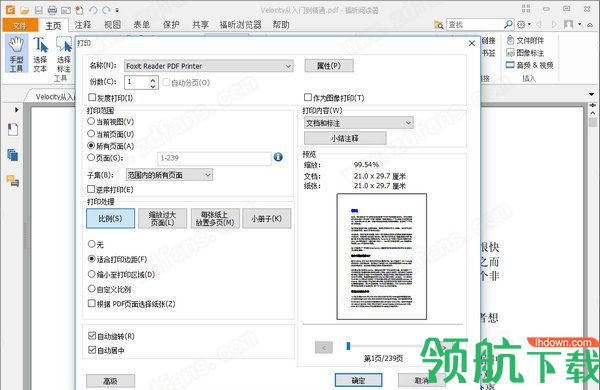Viewport: 600px width, 390px height.
Task: Toggle auto-center checkbox (自动居中)
Action: [x=92, y=350]
